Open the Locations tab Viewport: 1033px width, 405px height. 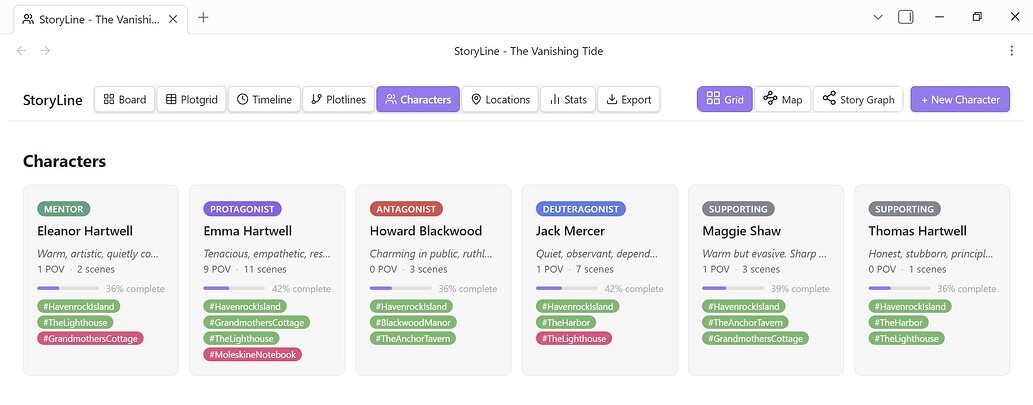(500, 99)
